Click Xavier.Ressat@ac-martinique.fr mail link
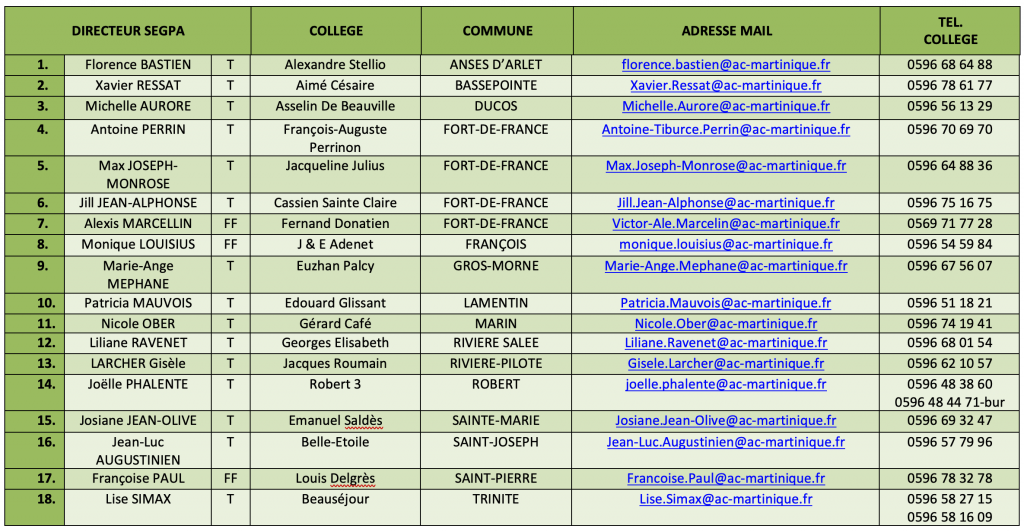 coord(726,86)
